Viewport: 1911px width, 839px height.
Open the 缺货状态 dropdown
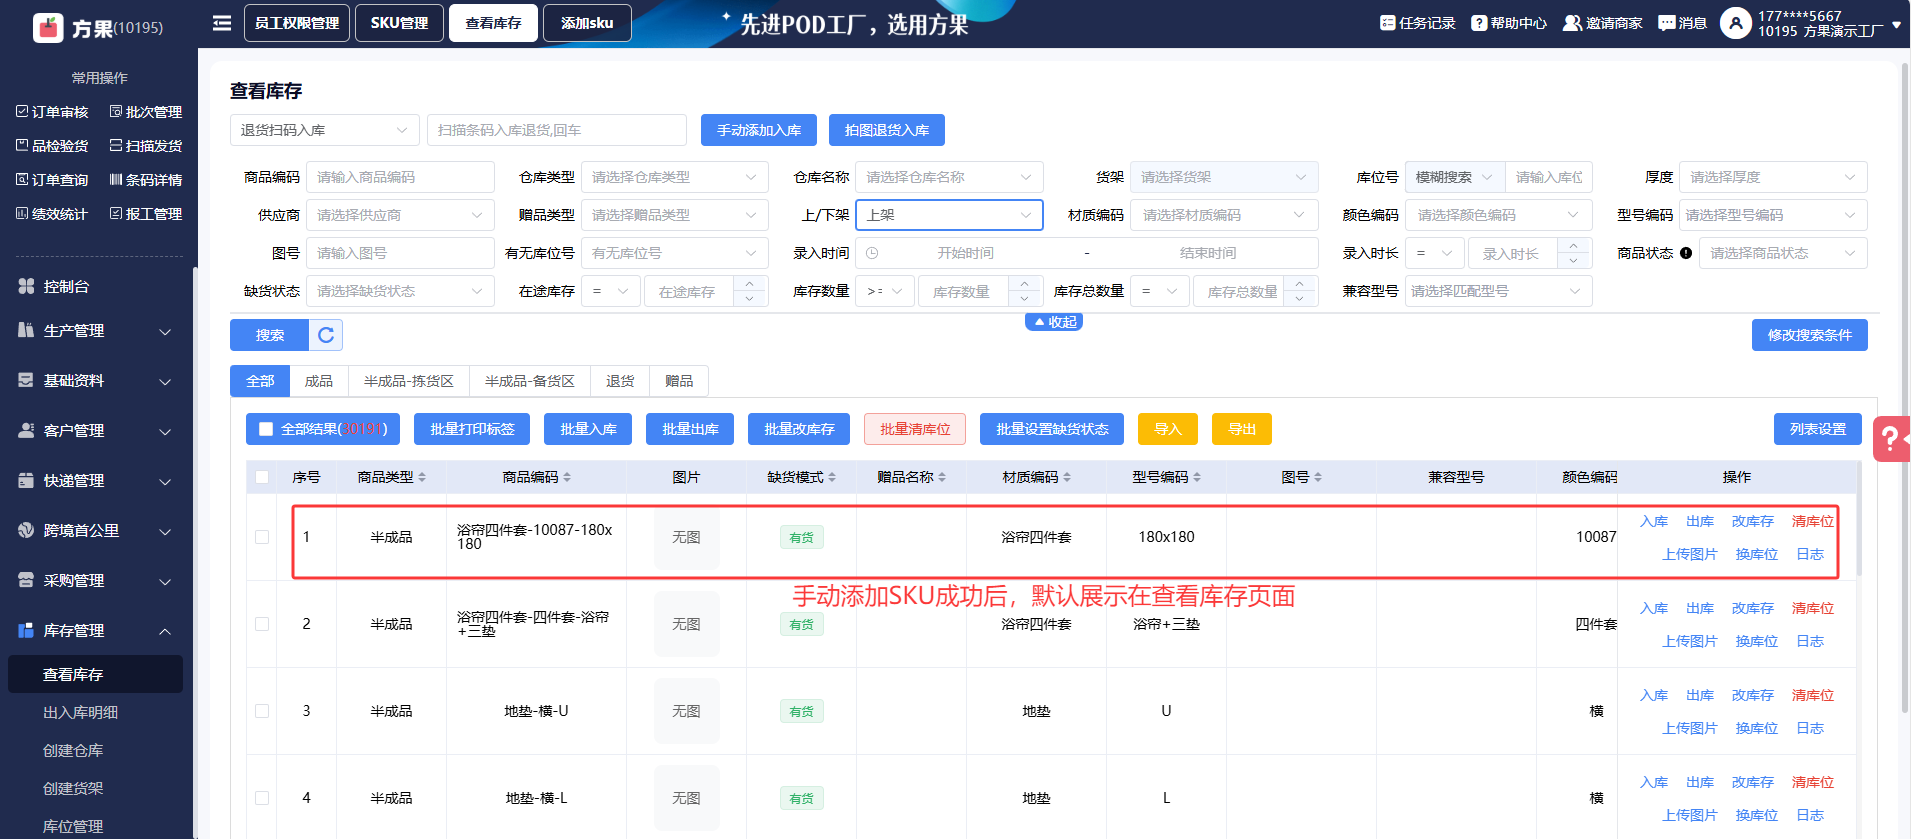pos(400,291)
